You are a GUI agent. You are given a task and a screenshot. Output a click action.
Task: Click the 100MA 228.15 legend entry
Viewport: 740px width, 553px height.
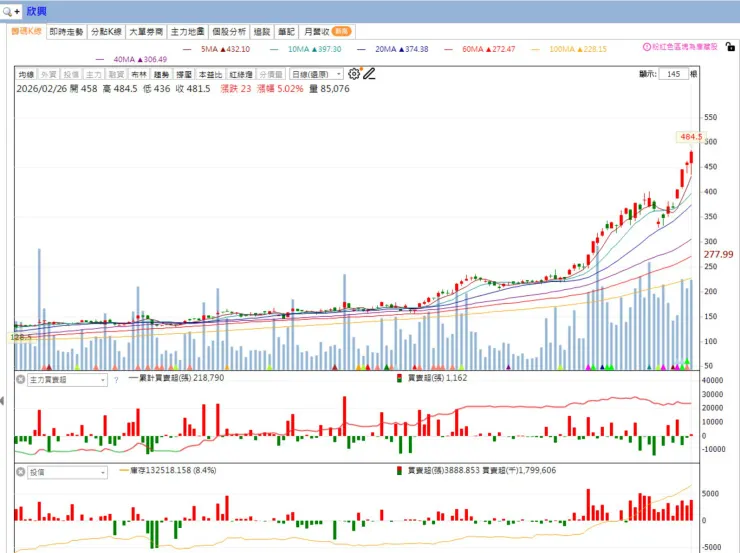coord(569,49)
